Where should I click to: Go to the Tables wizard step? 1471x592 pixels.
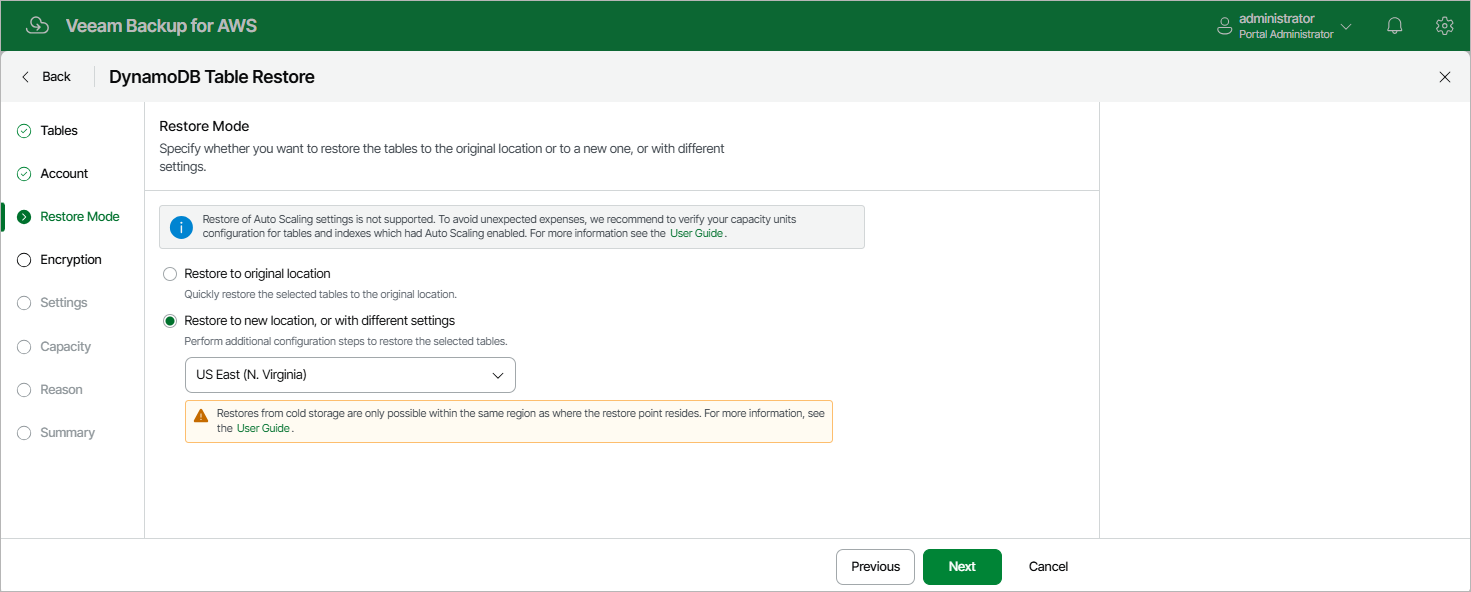(x=59, y=131)
